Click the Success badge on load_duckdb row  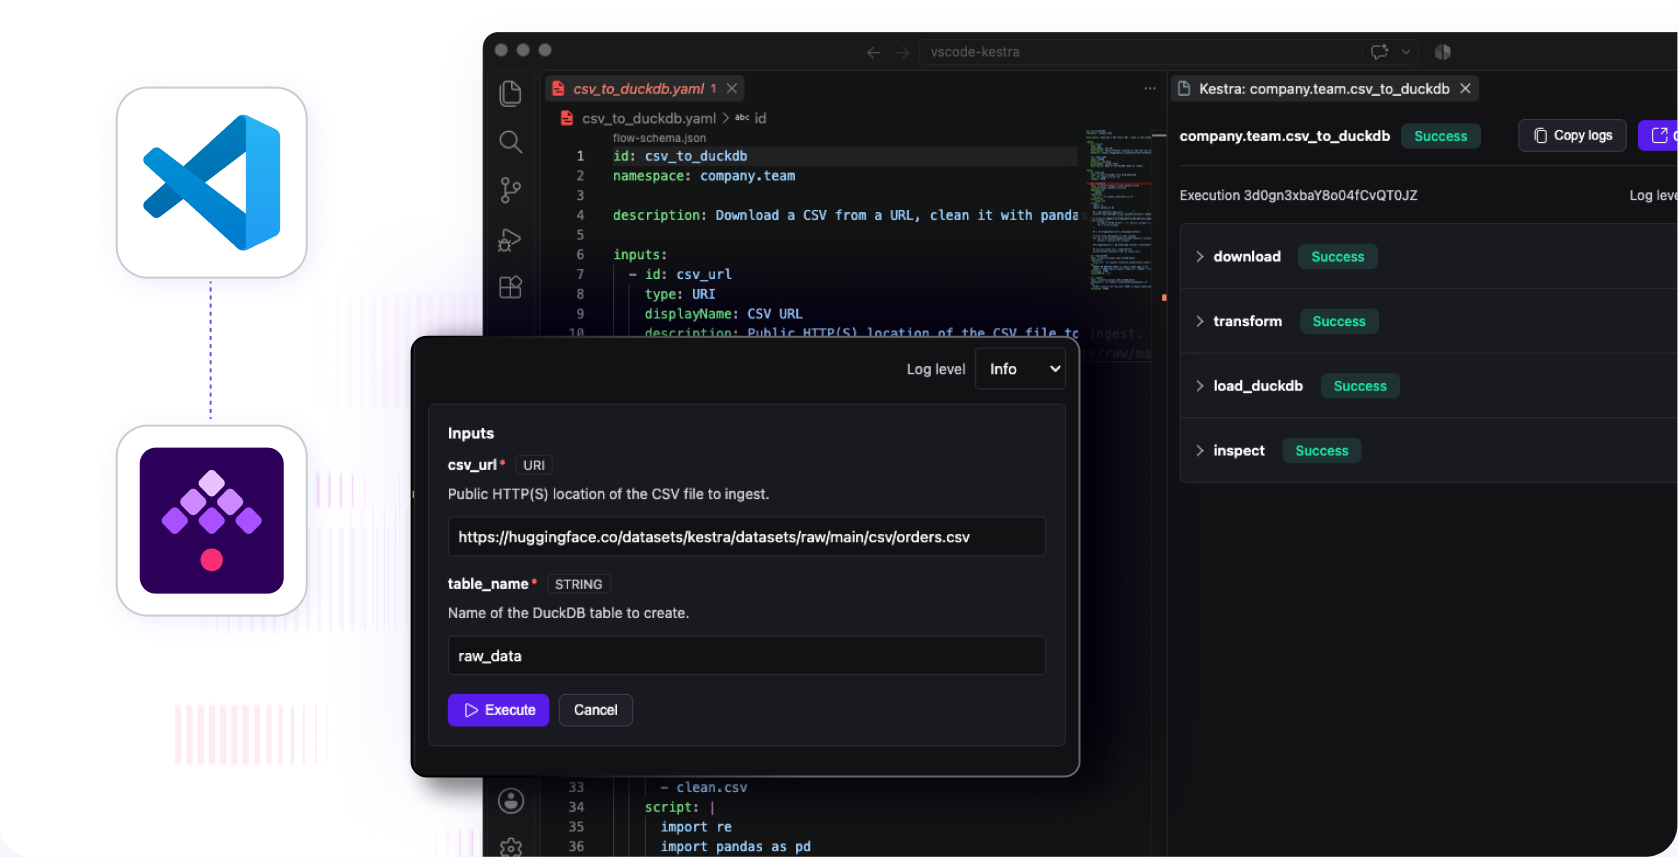(x=1360, y=386)
